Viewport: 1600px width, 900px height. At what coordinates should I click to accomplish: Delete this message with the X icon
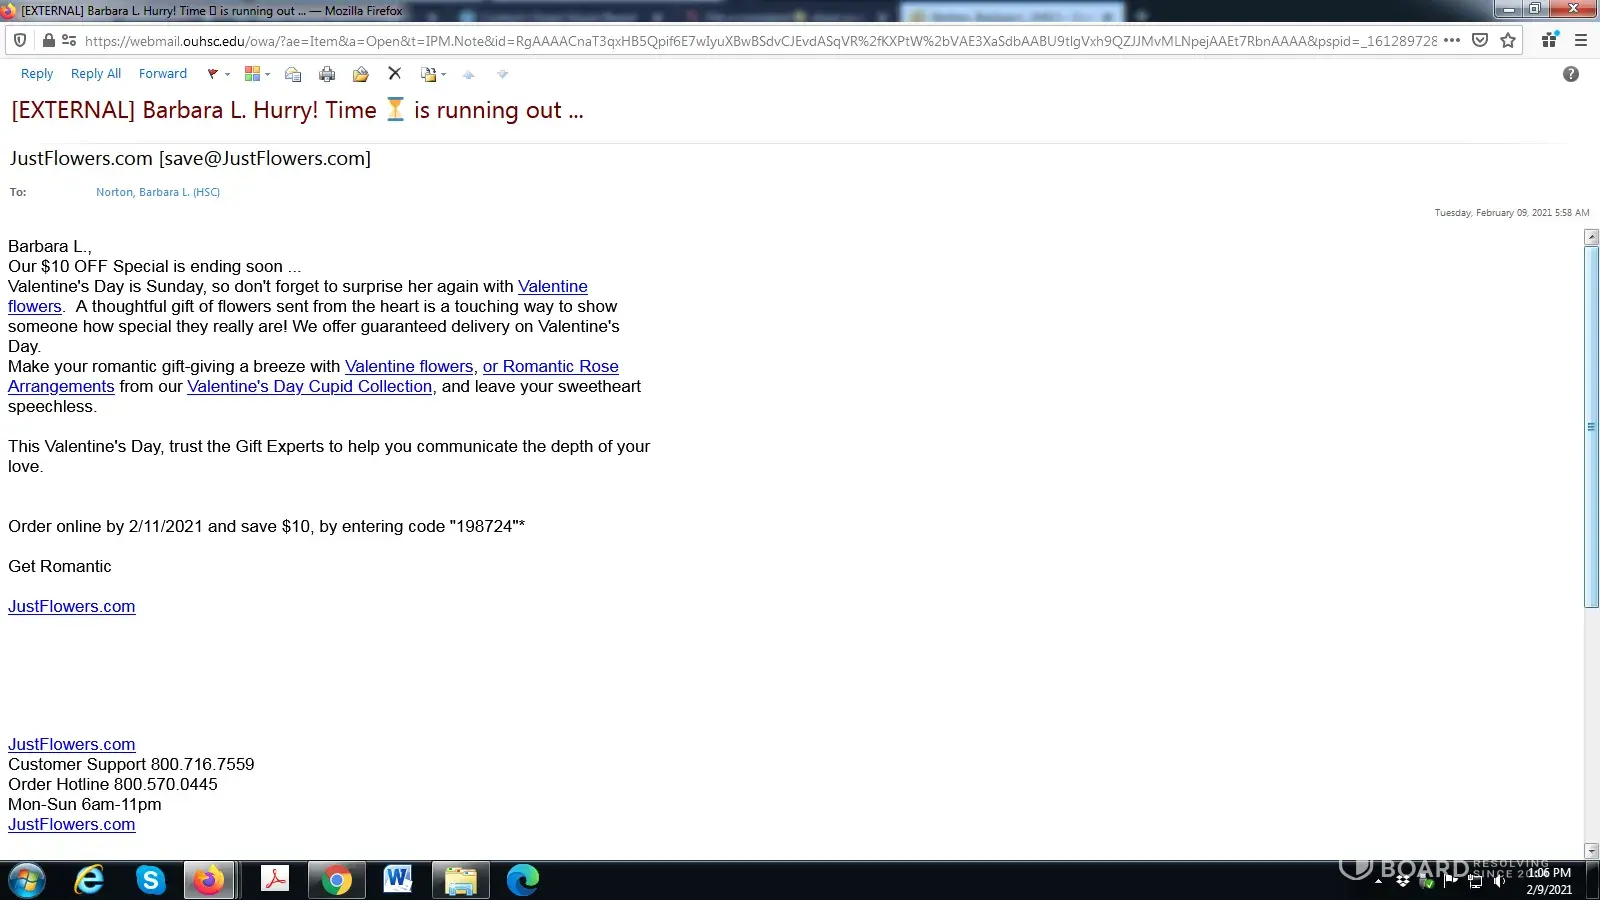[x=394, y=74]
